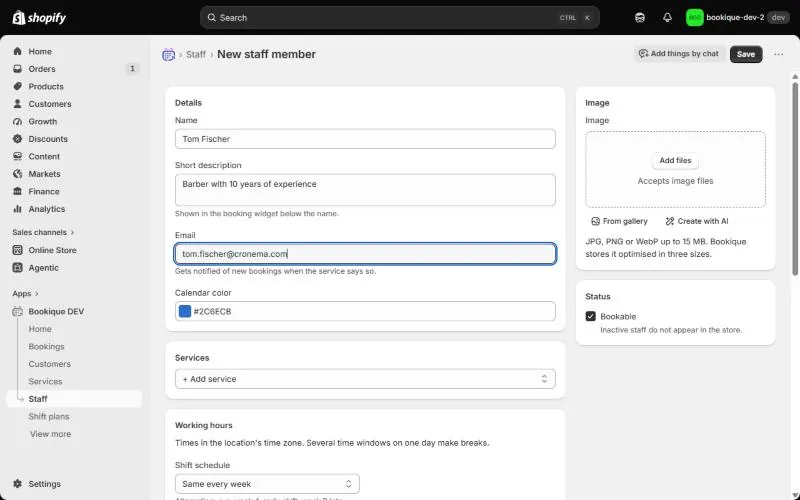Click the Email input field
800x500 pixels.
pyautogui.click(x=365, y=254)
